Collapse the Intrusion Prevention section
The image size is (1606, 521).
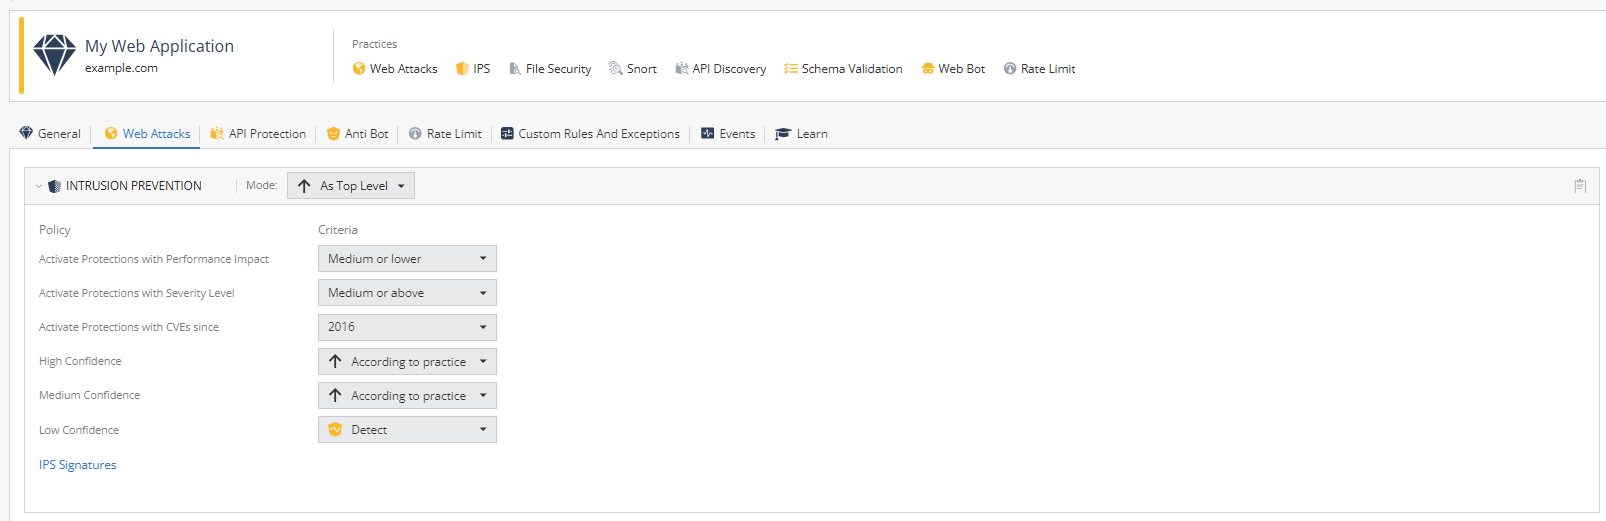tap(39, 186)
